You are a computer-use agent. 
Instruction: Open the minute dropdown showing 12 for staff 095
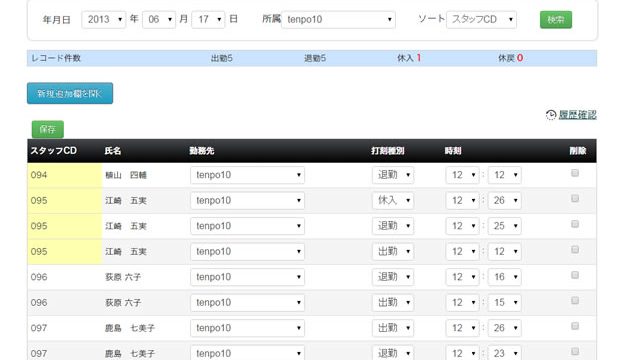(504, 251)
